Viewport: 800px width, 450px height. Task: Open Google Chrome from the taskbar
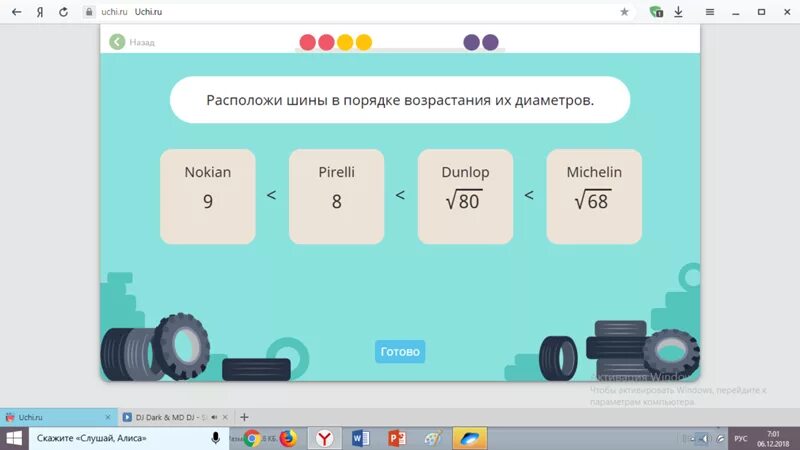pos(252,438)
